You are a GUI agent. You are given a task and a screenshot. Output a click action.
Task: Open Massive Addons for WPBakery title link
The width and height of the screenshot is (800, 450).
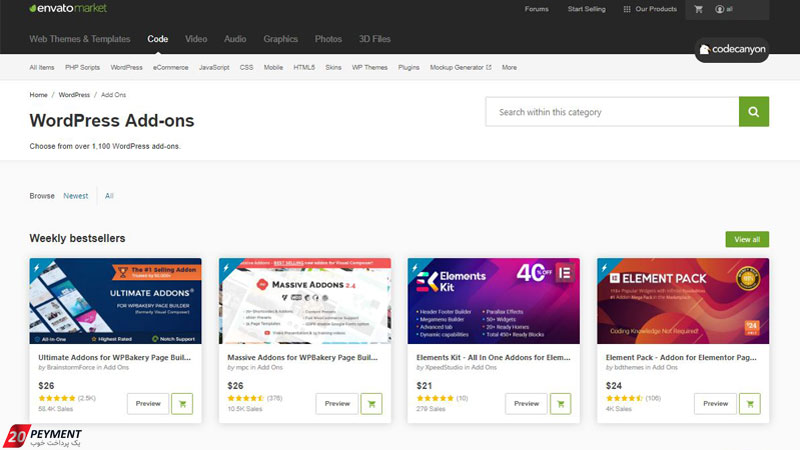(303, 358)
